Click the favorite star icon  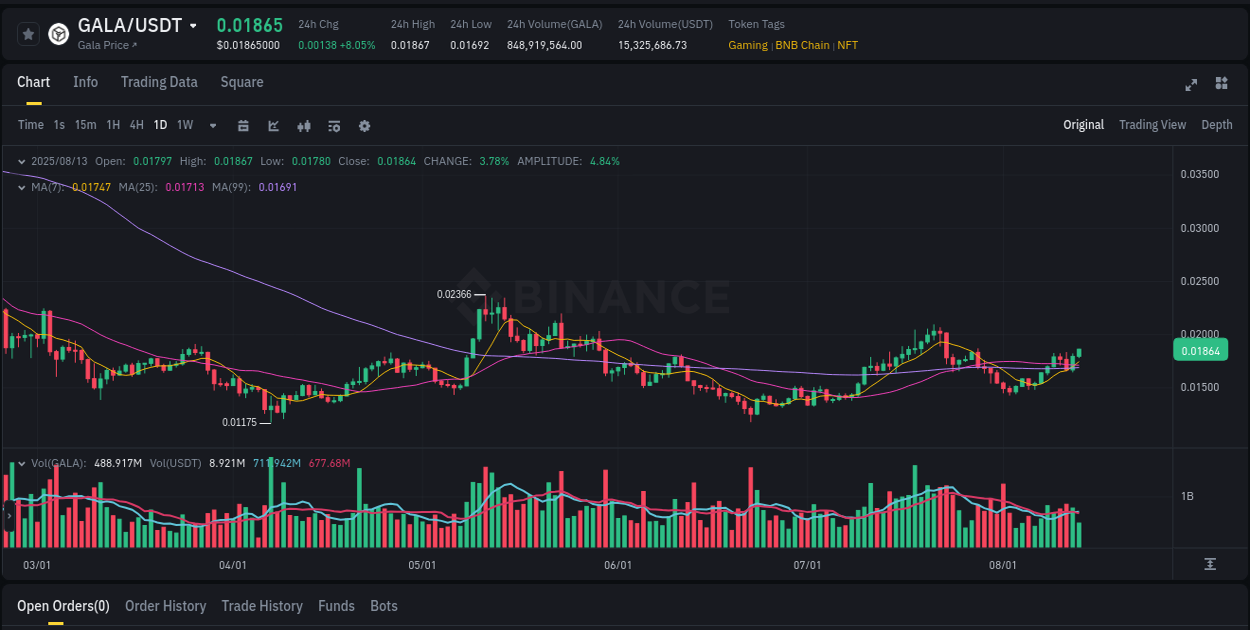(28, 33)
